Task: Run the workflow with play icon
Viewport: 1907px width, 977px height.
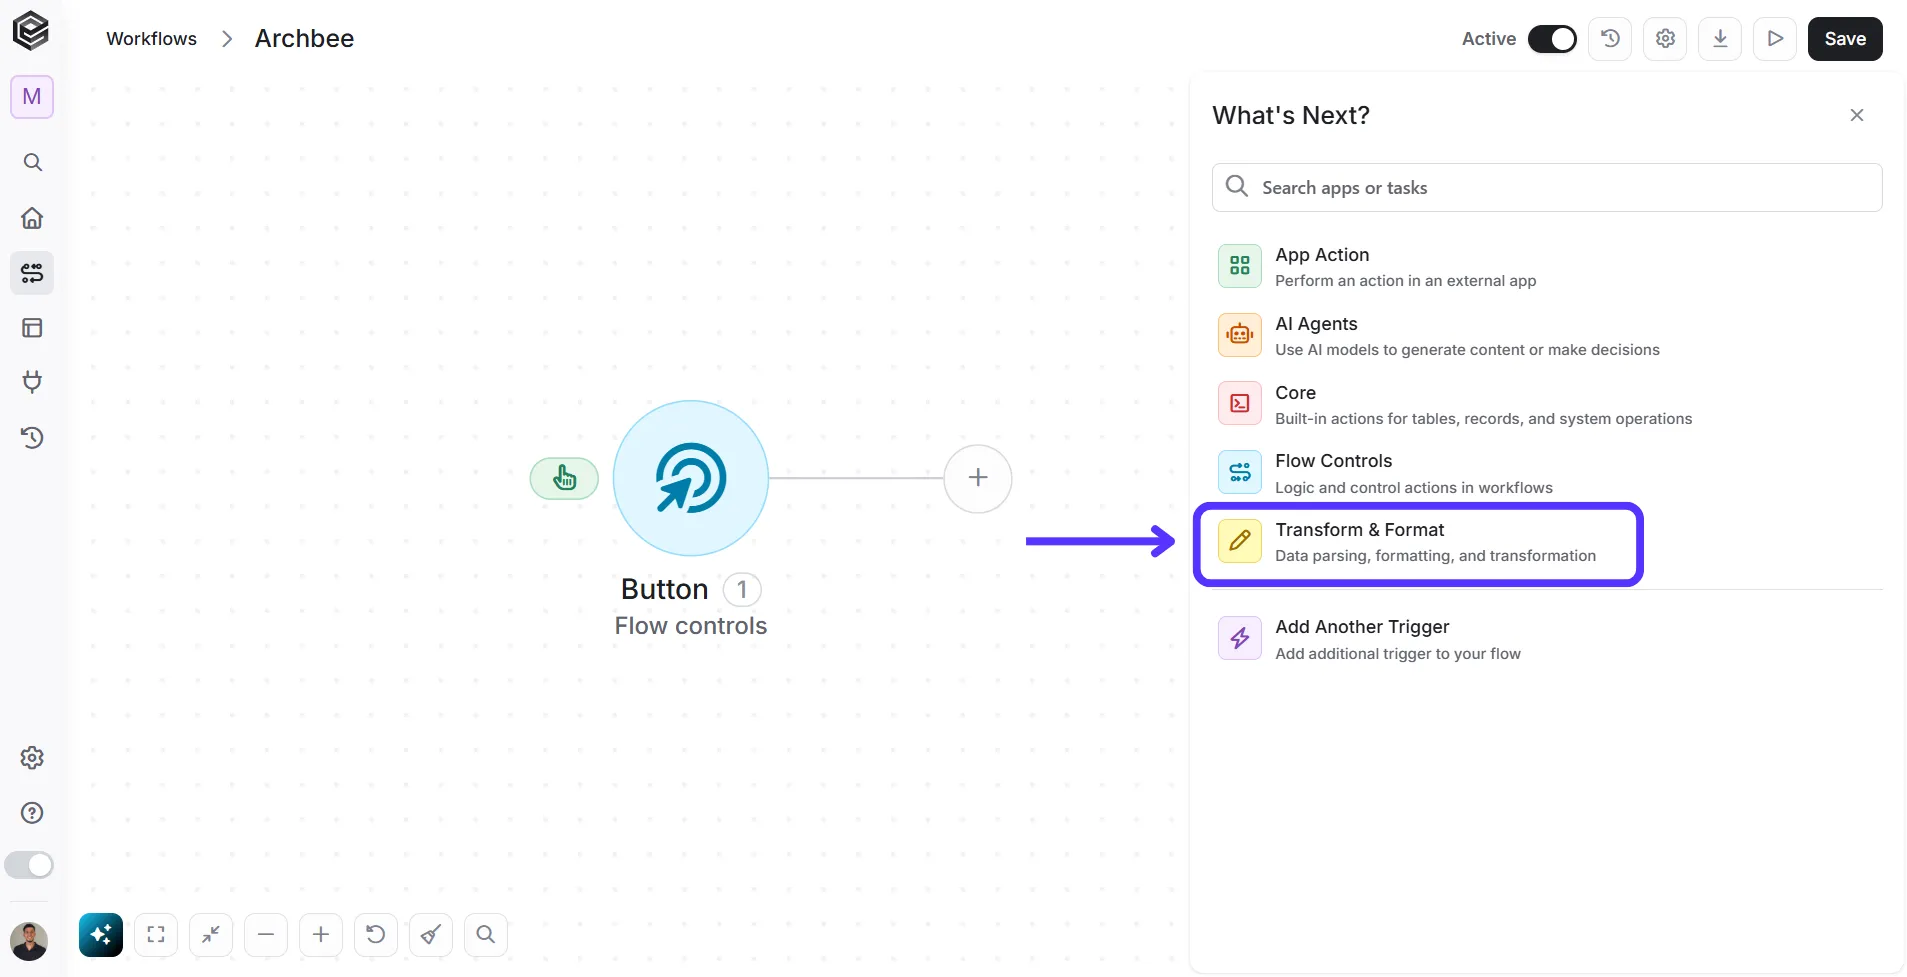Action: tap(1775, 39)
